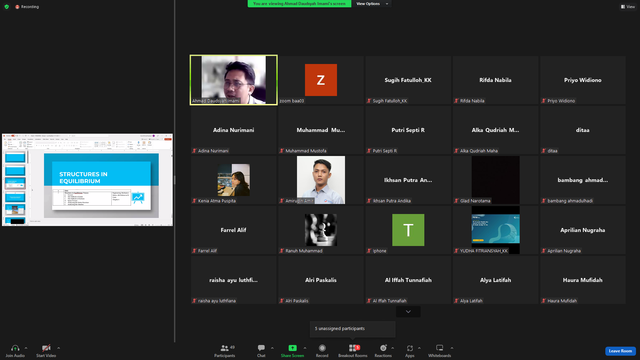The height and width of the screenshot is (360, 640).
Task: Open the Apps icon
Action: point(410,348)
